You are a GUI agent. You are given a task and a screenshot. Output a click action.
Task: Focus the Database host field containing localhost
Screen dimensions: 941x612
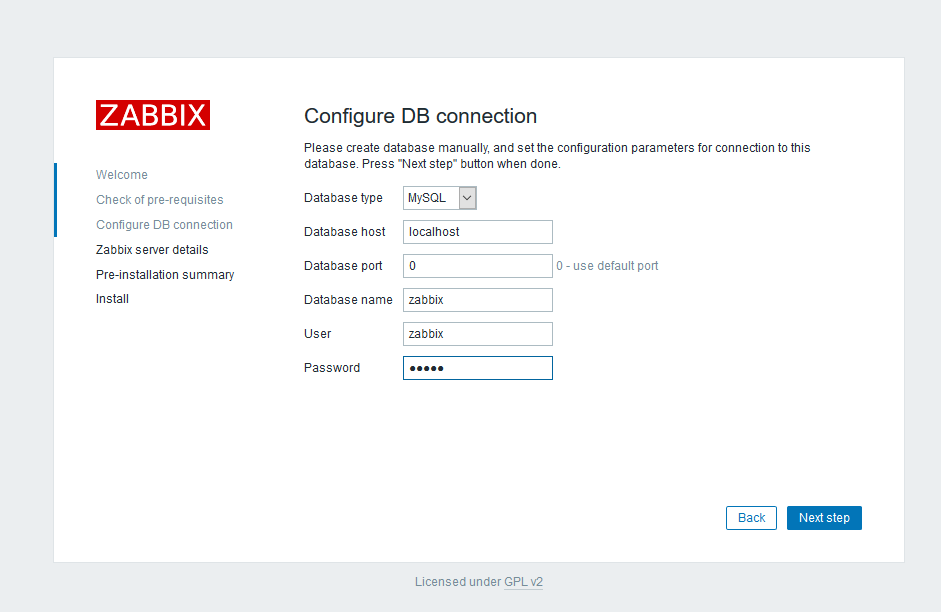[477, 232]
